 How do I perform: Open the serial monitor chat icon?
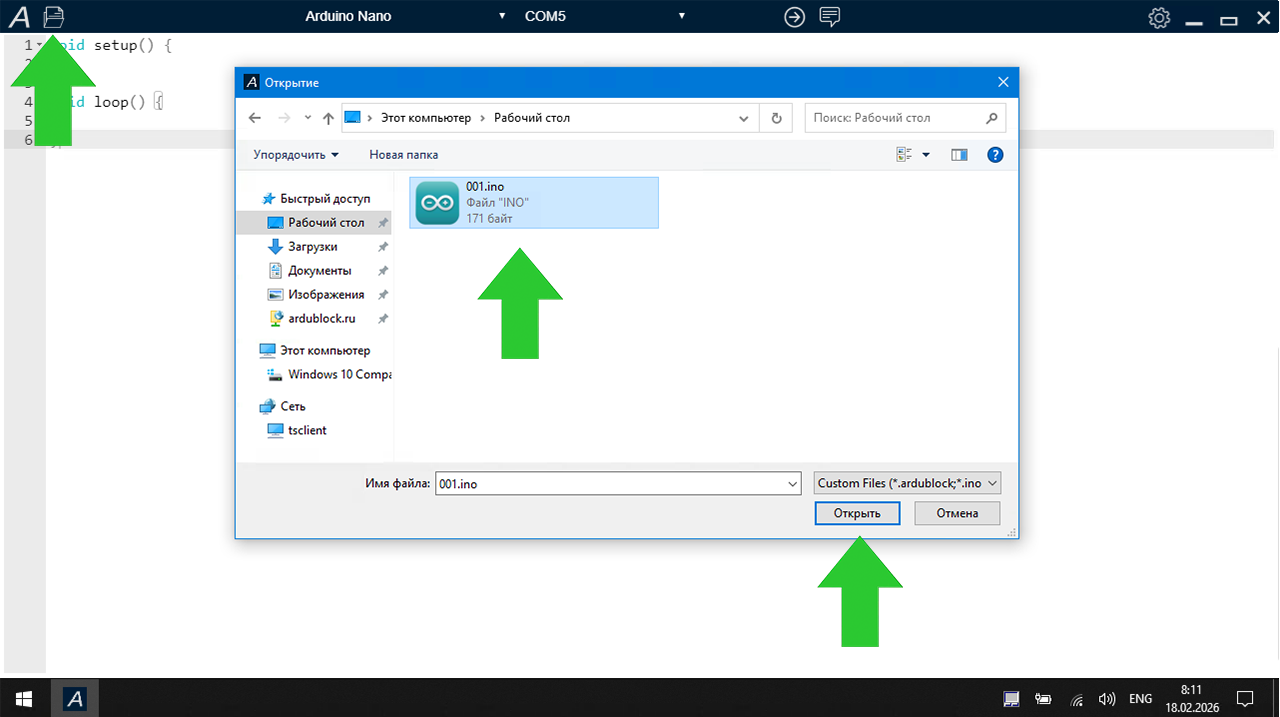(829, 17)
